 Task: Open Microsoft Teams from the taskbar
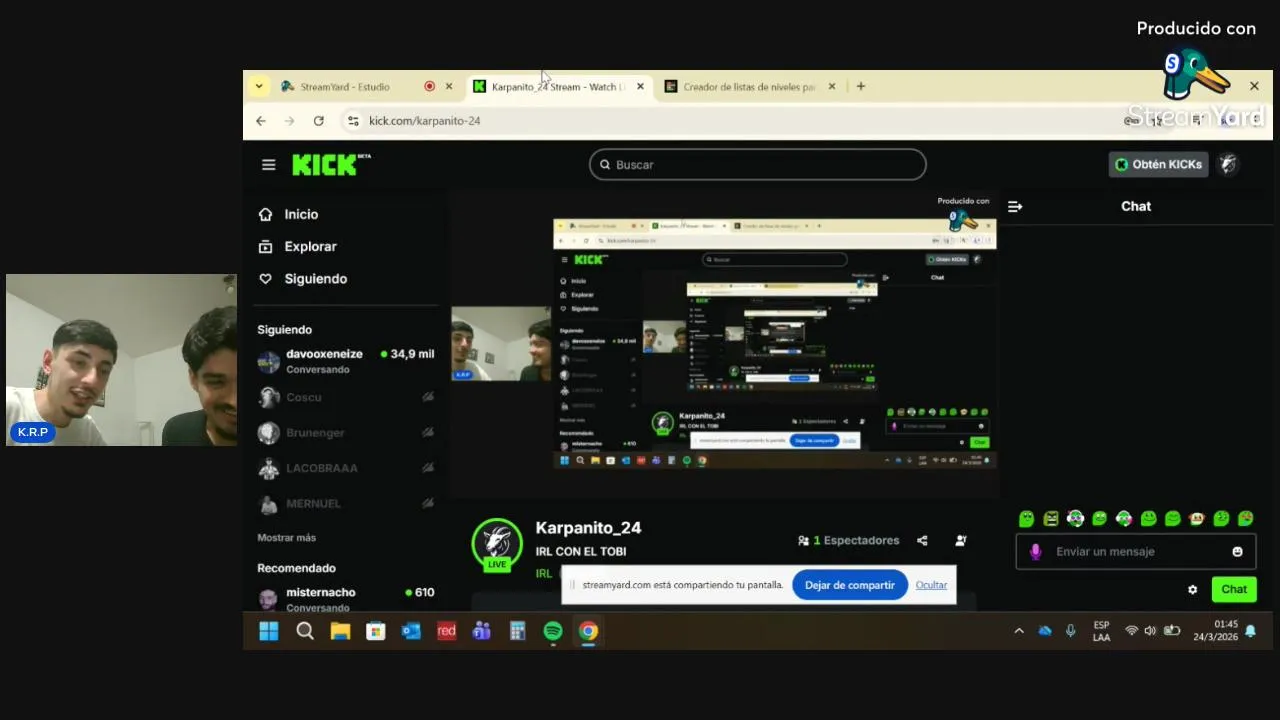coord(482,631)
